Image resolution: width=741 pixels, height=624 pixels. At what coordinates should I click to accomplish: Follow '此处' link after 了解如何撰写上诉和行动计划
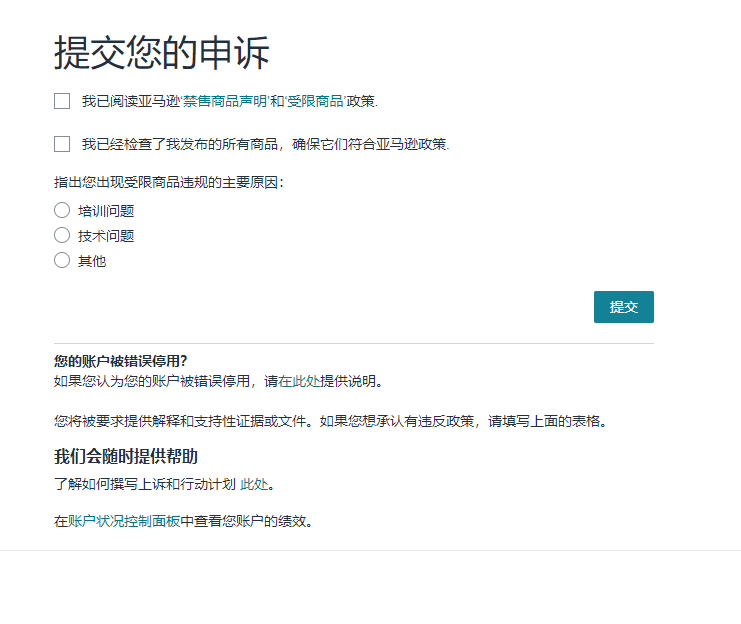point(254,484)
